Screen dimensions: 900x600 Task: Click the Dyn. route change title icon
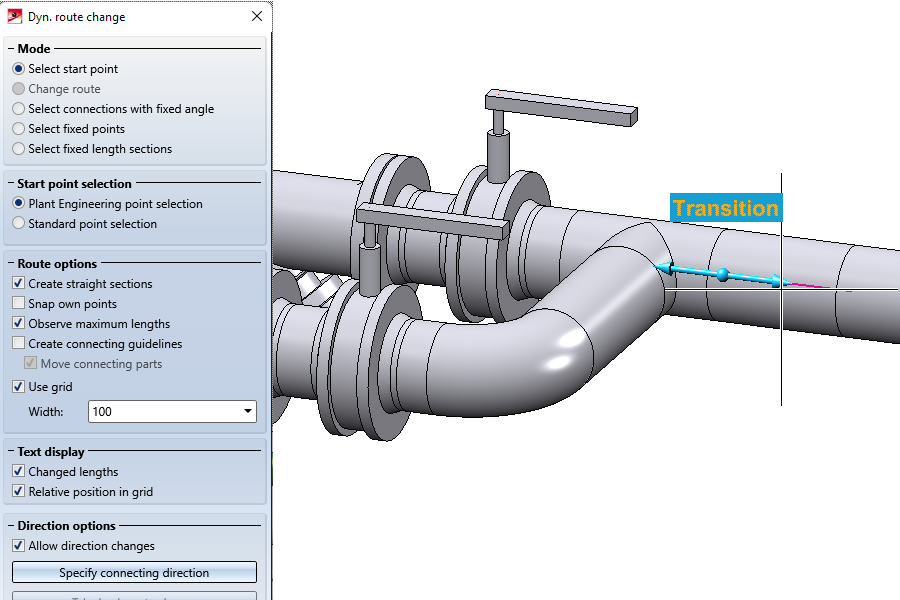pyautogui.click(x=14, y=16)
